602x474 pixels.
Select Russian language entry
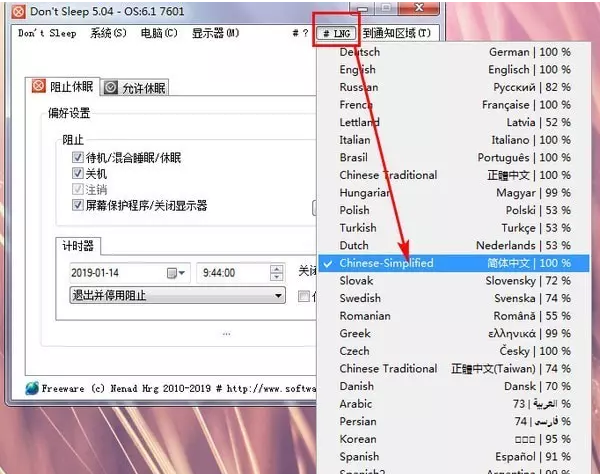pos(454,87)
